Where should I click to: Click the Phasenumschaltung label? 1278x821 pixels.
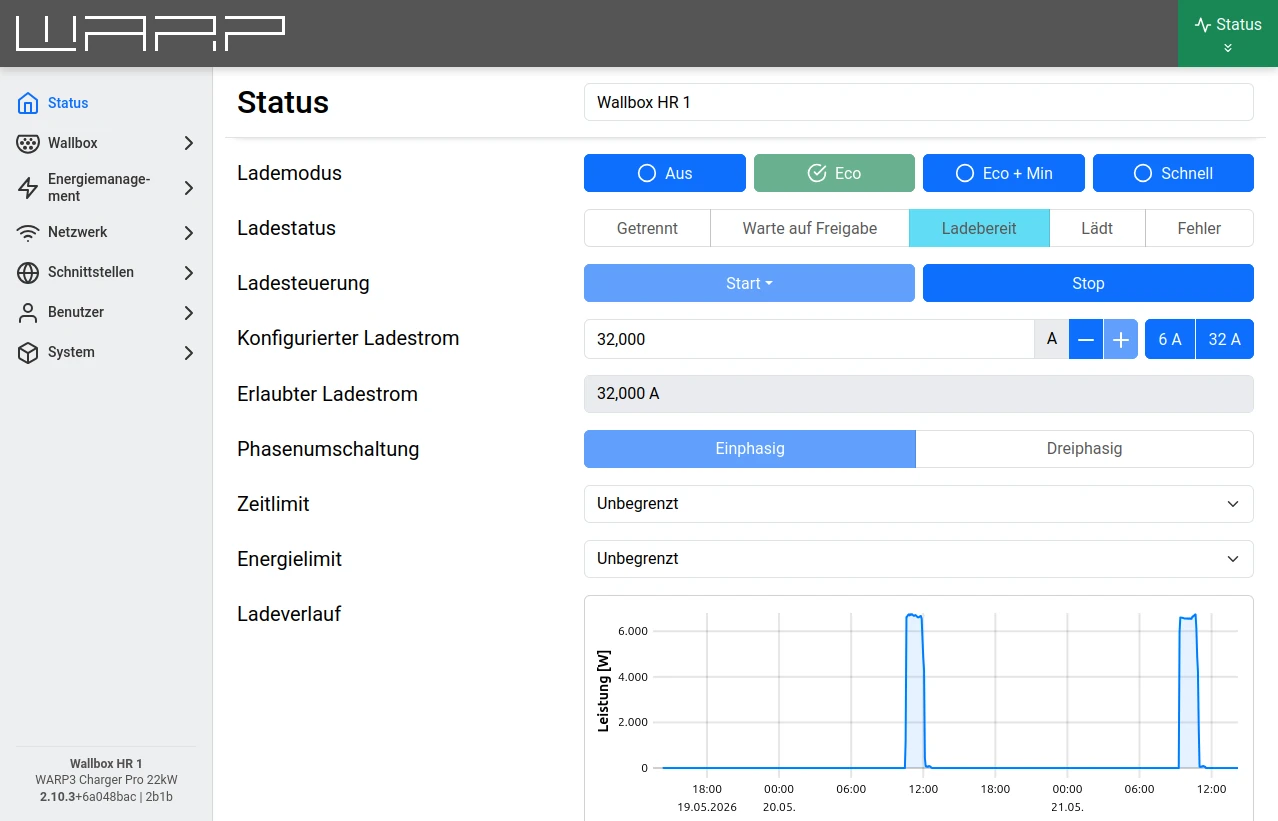328,449
